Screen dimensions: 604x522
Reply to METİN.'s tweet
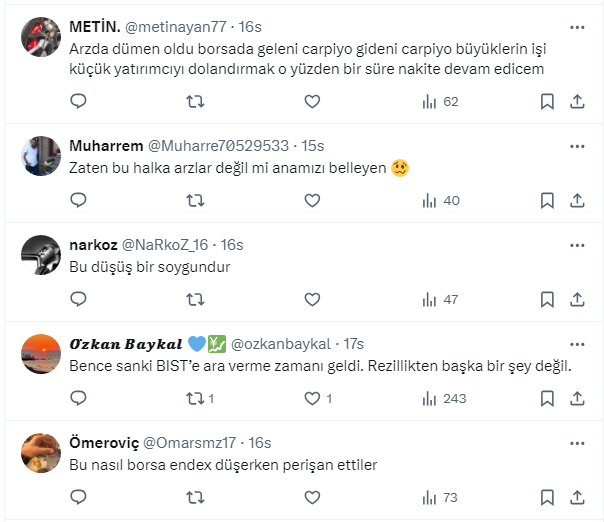pos(79,101)
